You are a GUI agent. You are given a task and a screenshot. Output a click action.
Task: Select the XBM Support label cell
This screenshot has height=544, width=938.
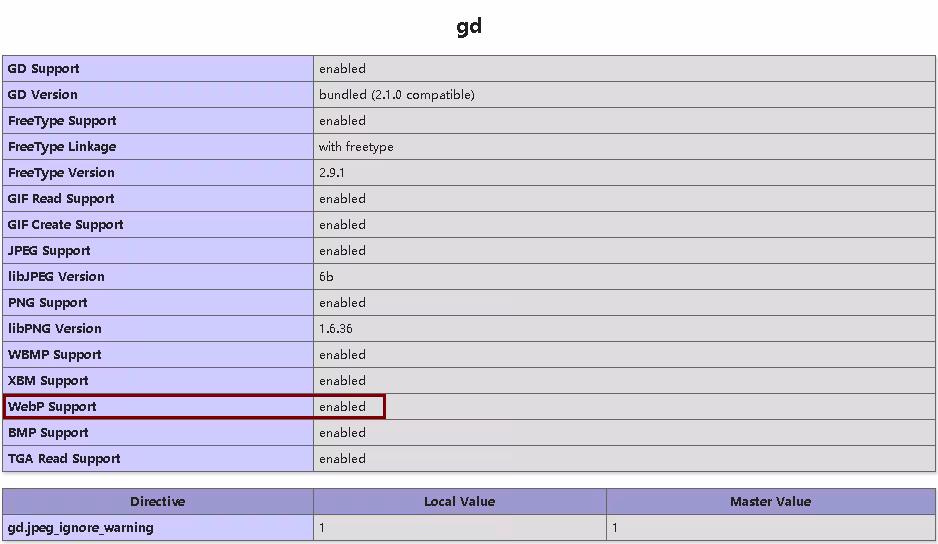point(48,381)
